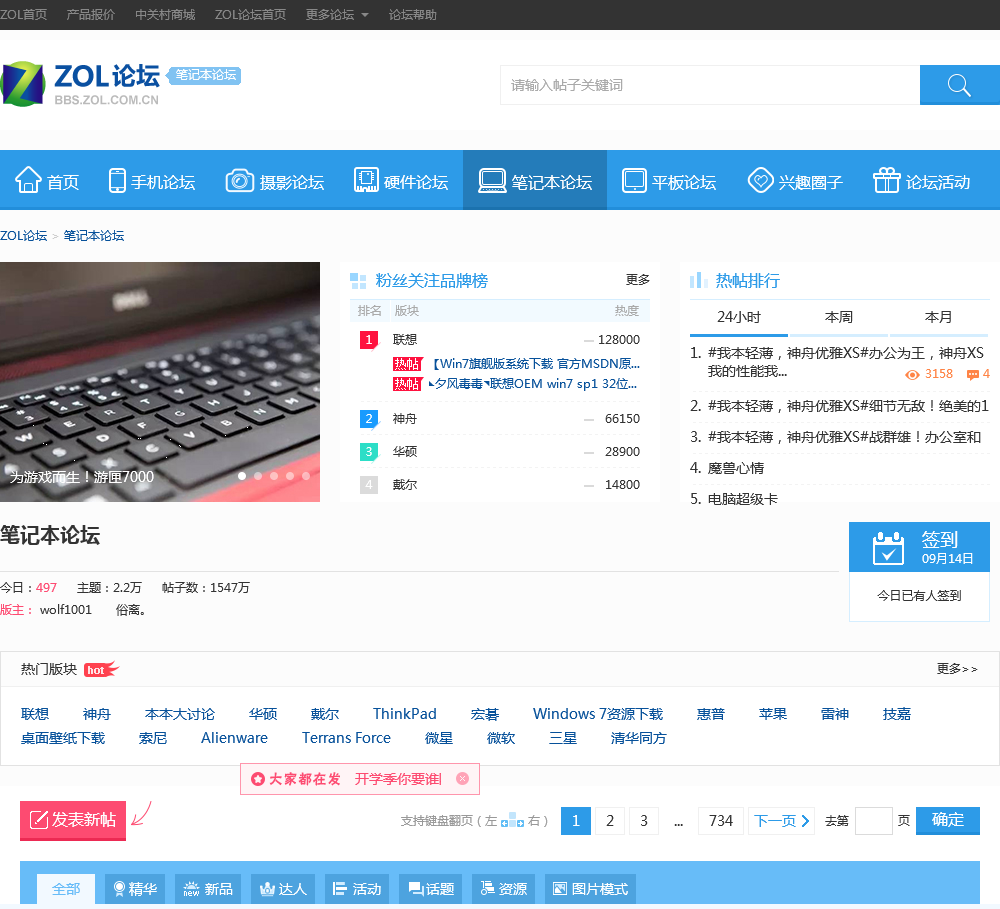The height and width of the screenshot is (909, 1000).
Task: Open the Win7旗舰版系统下载 hot post
Action: point(535,364)
